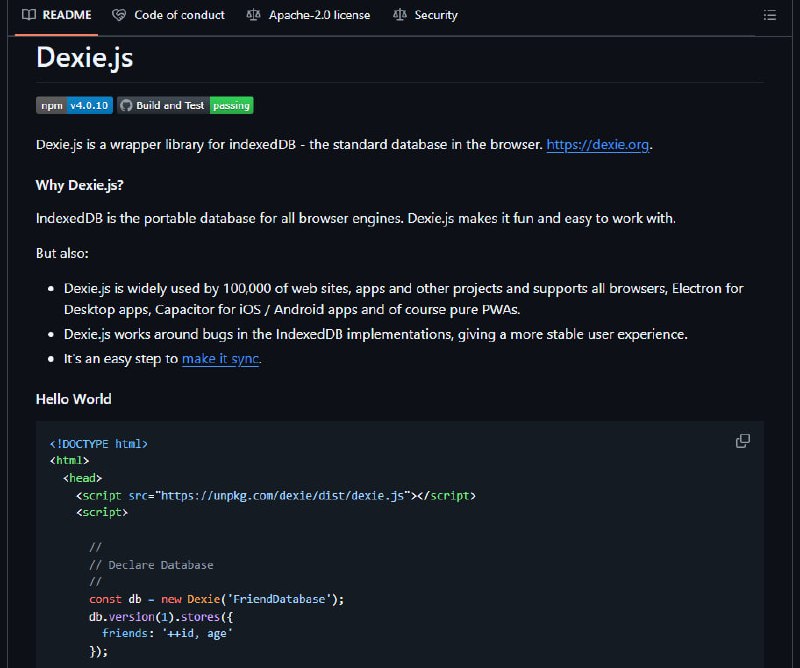Click the "Why Dexie.js?" heading
This screenshot has width=800, height=668.
tap(80, 185)
